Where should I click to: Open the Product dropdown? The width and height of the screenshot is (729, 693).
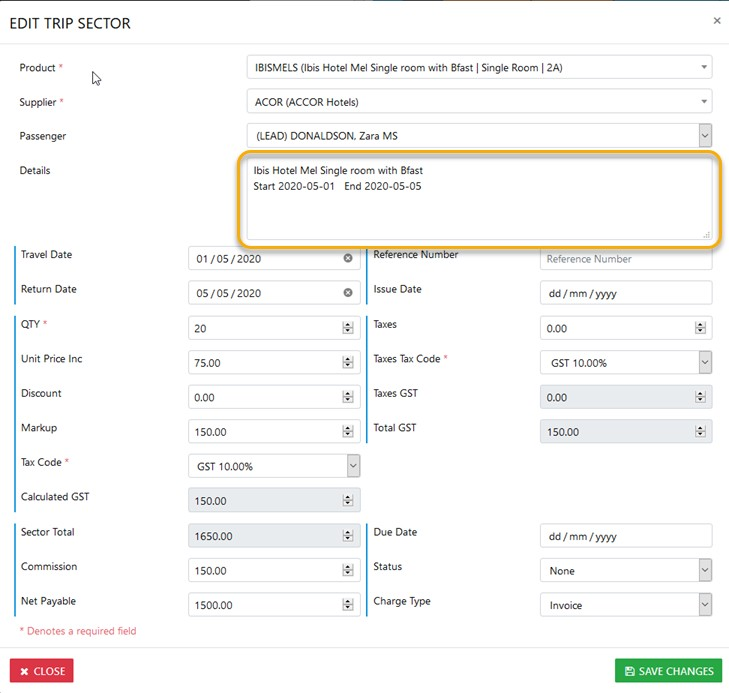pos(705,67)
